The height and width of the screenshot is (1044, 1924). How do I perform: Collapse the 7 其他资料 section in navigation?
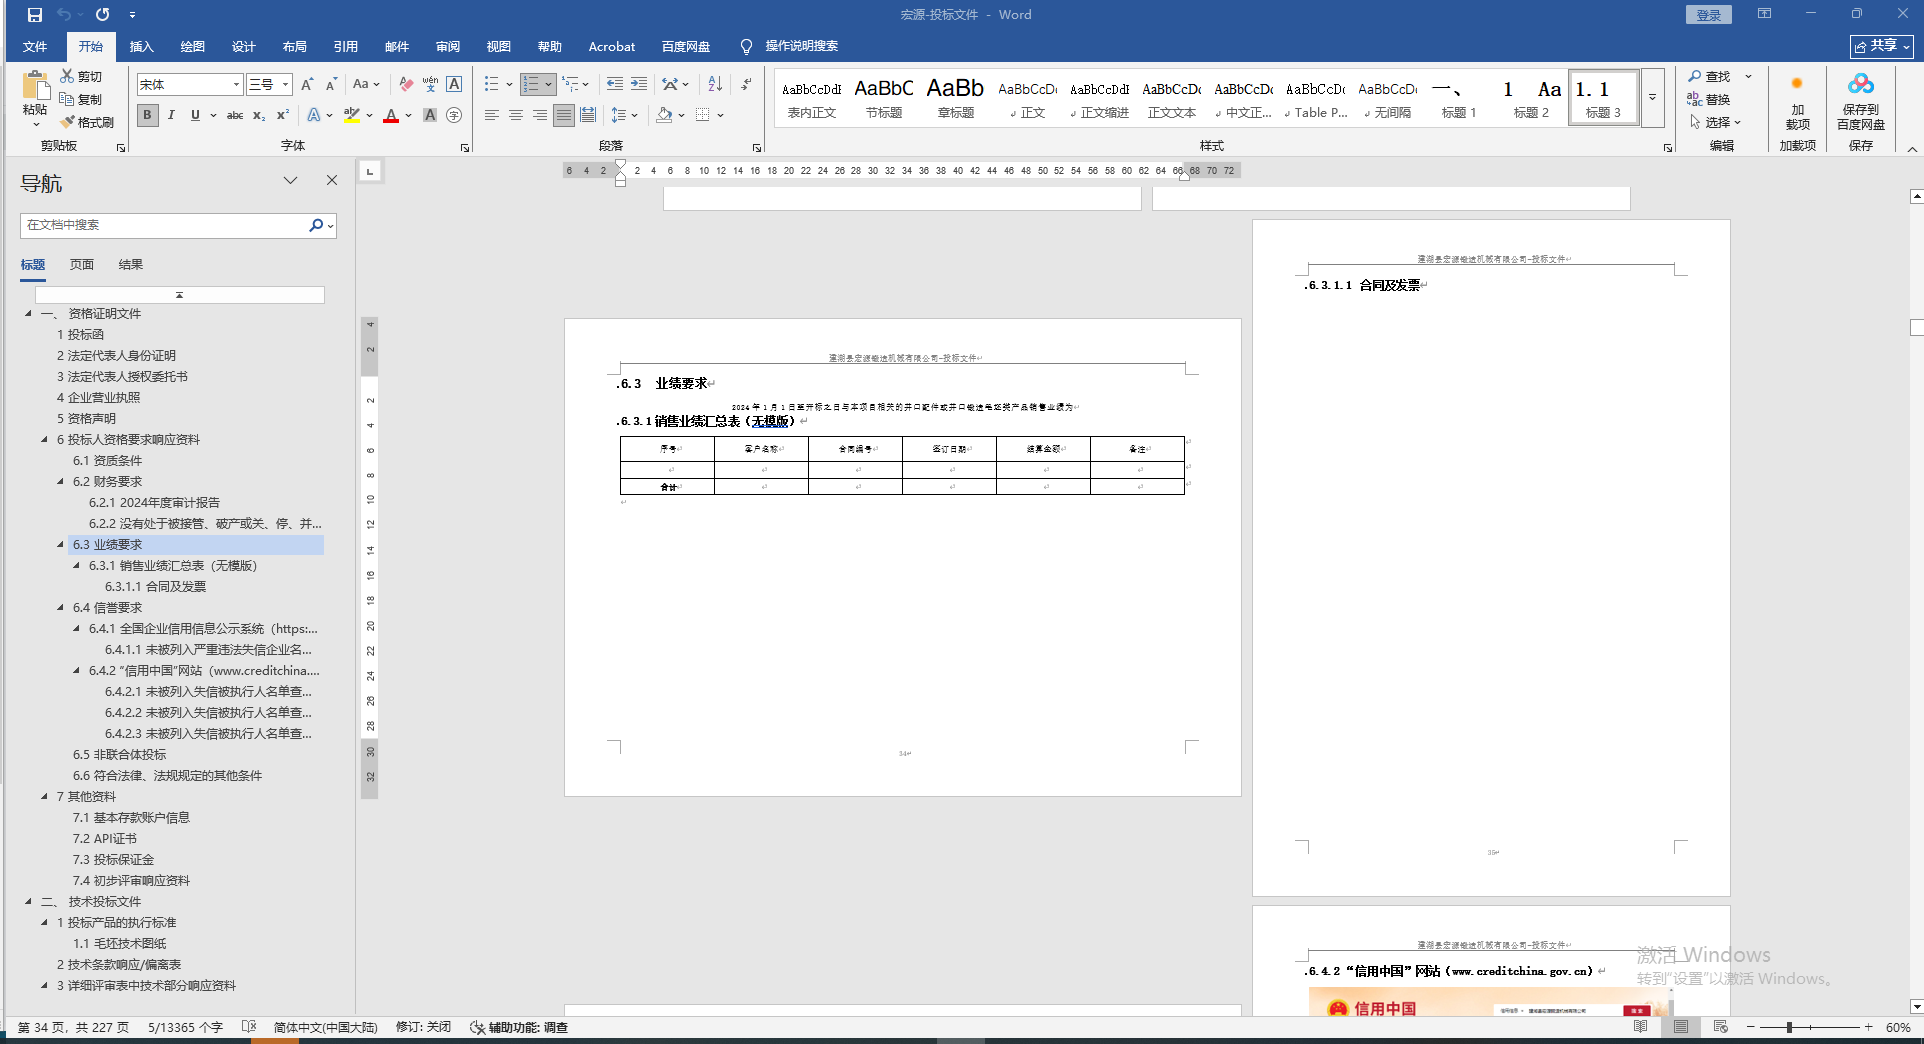45,797
